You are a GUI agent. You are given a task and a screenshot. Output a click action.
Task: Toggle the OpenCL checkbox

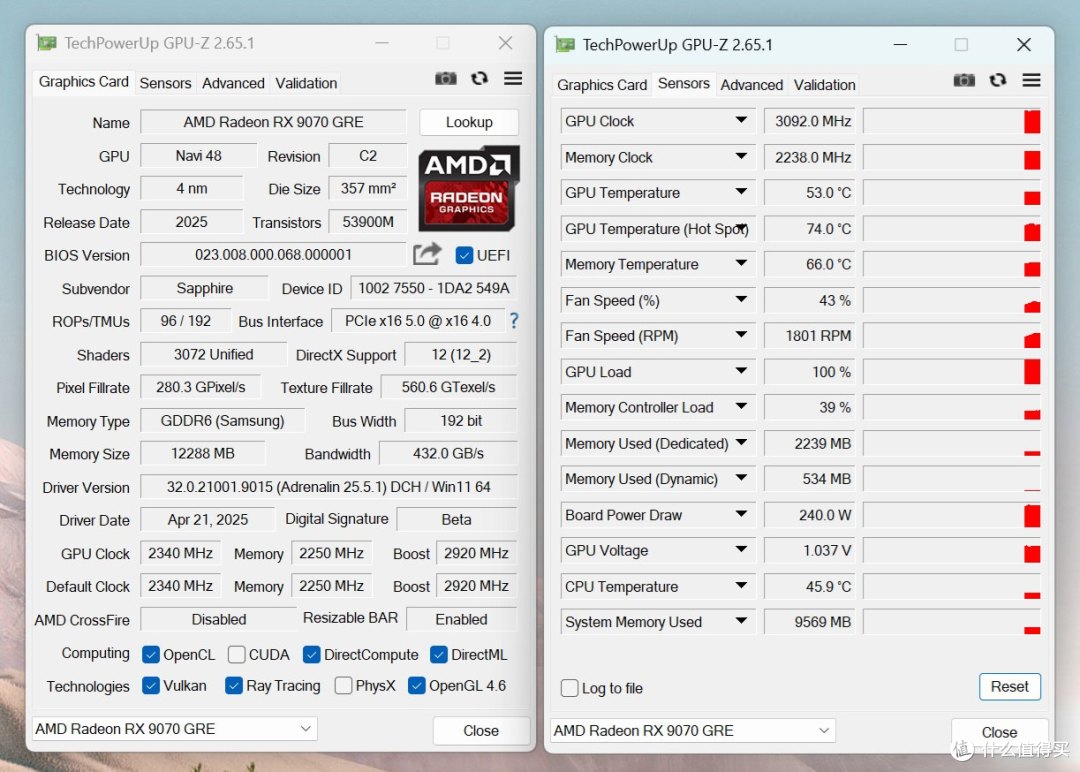coord(151,654)
